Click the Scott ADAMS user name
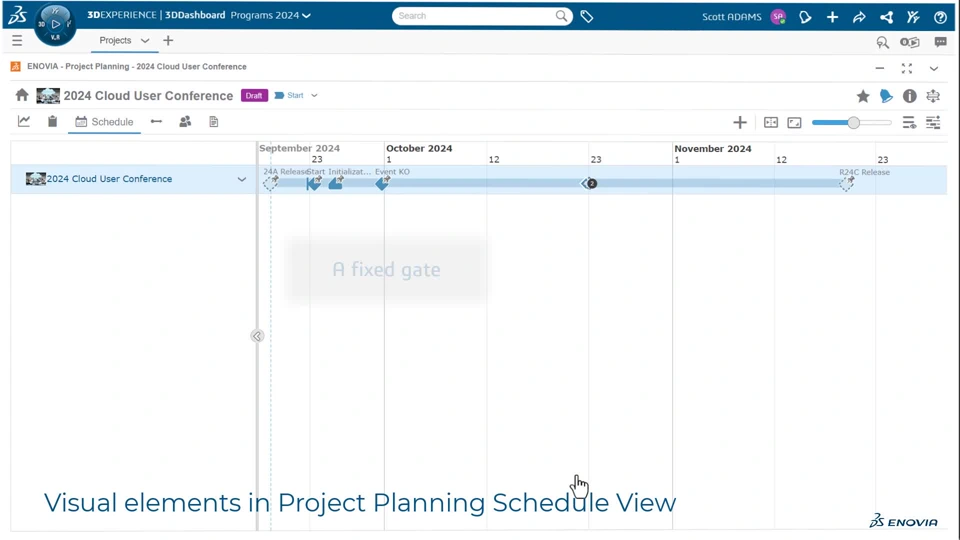 point(732,17)
